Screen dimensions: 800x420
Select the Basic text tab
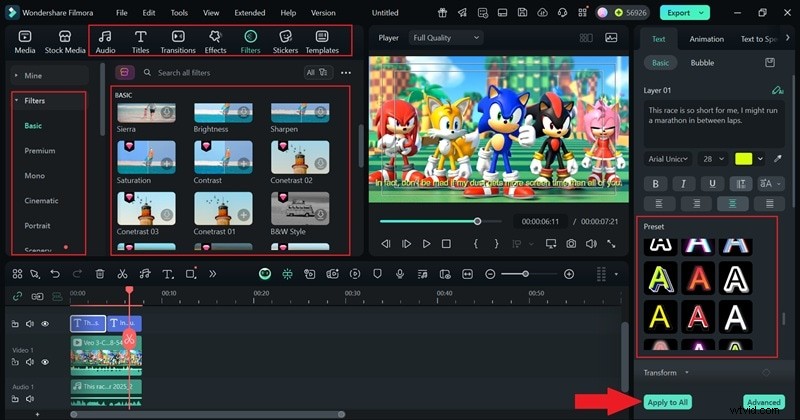[x=660, y=63]
